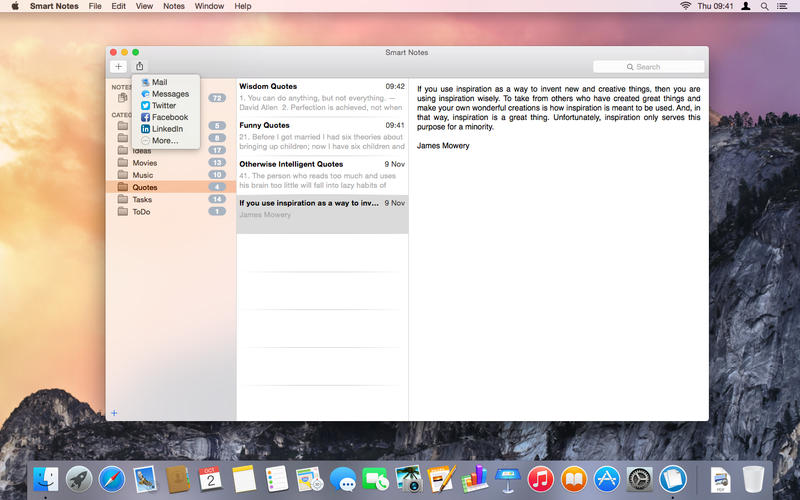Open the Tasks category
This screenshot has height=500, width=800.
pos(171,199)
